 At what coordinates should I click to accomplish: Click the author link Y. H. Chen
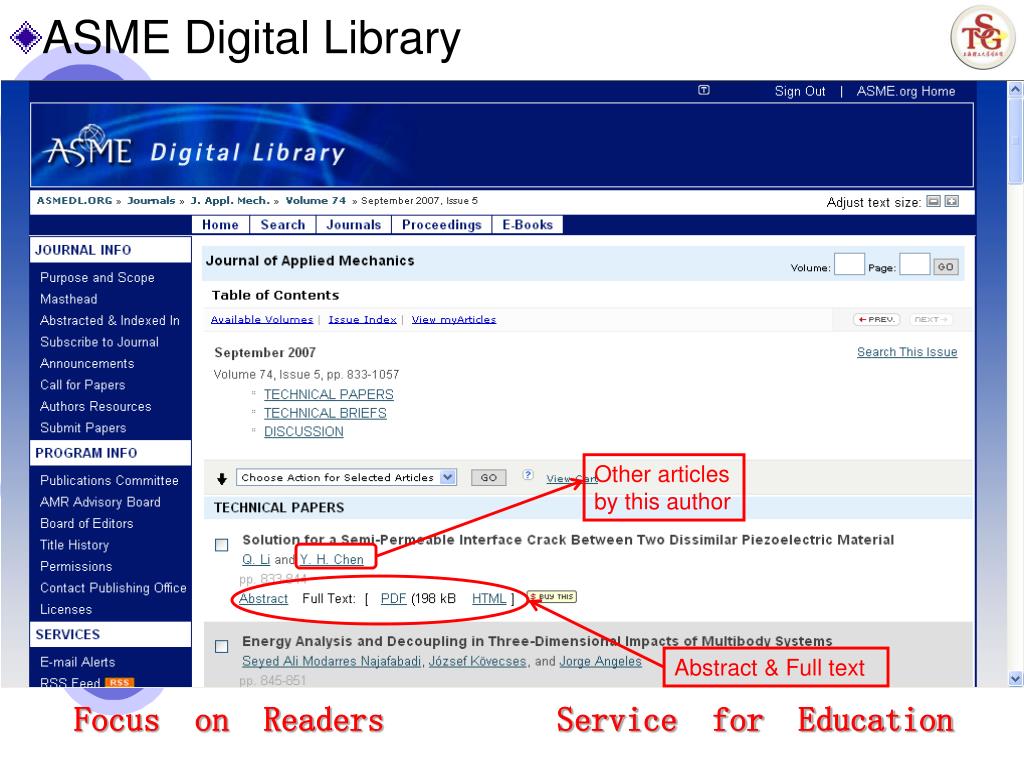pos(332,560)
